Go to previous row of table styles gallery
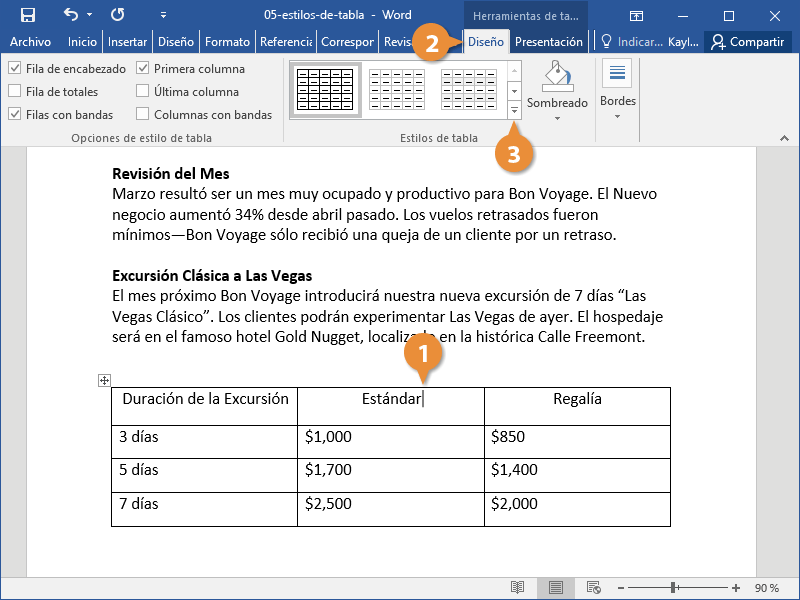This screenshot has height=600, width=800. click(x=514, y=71)
